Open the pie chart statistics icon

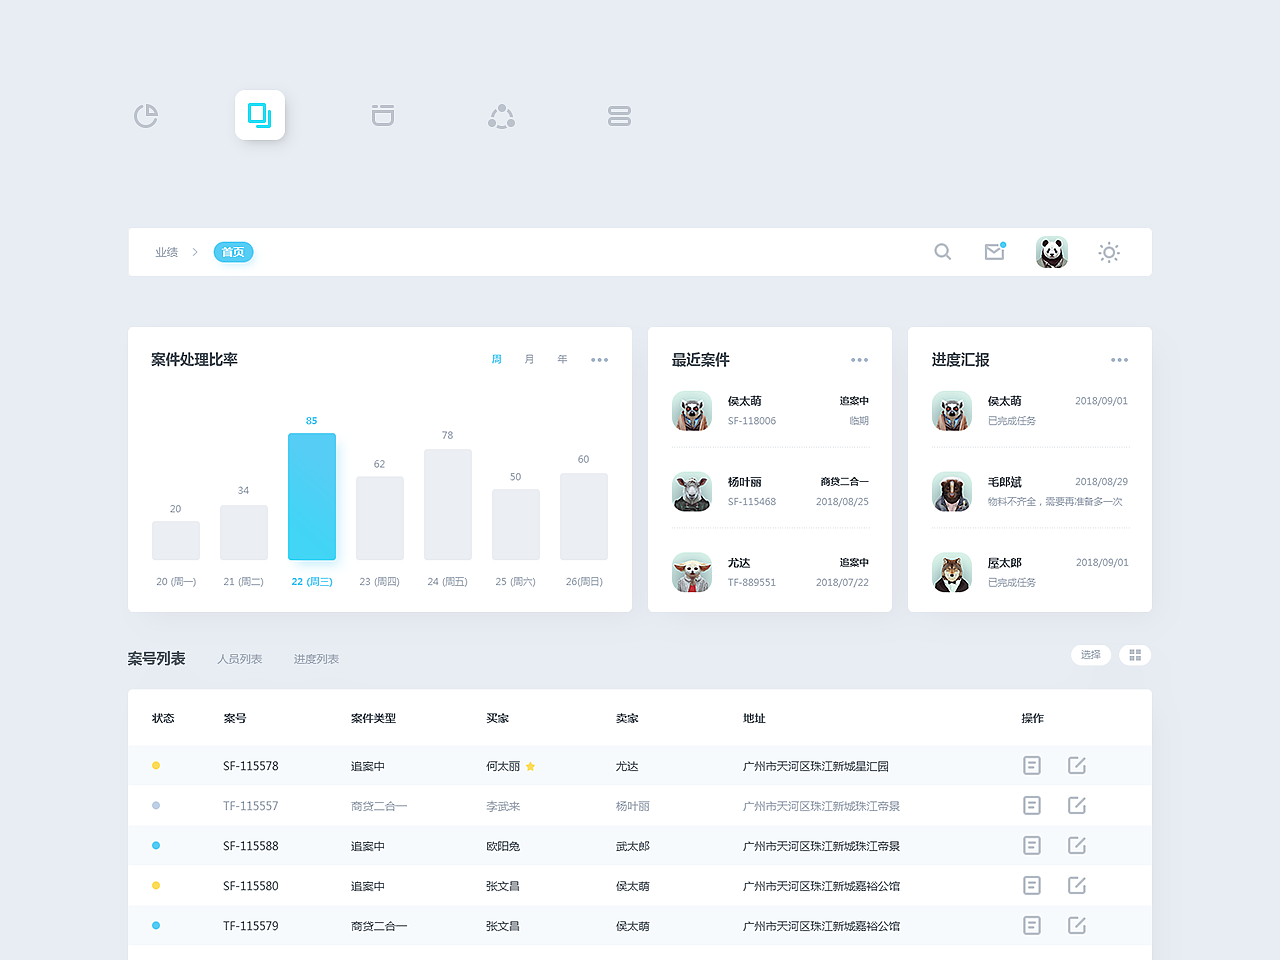click(x=146, y=116)
